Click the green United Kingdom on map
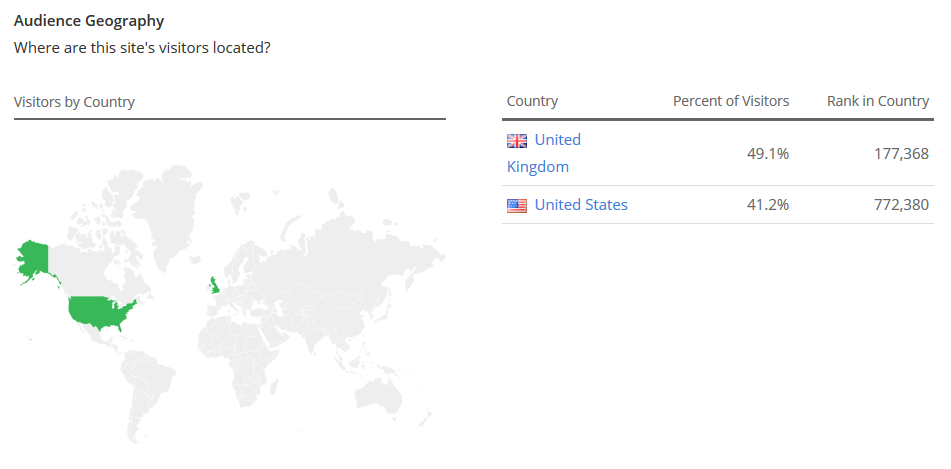Image resolution: width=951 pixels, height=469 pixels. (214, 286)
